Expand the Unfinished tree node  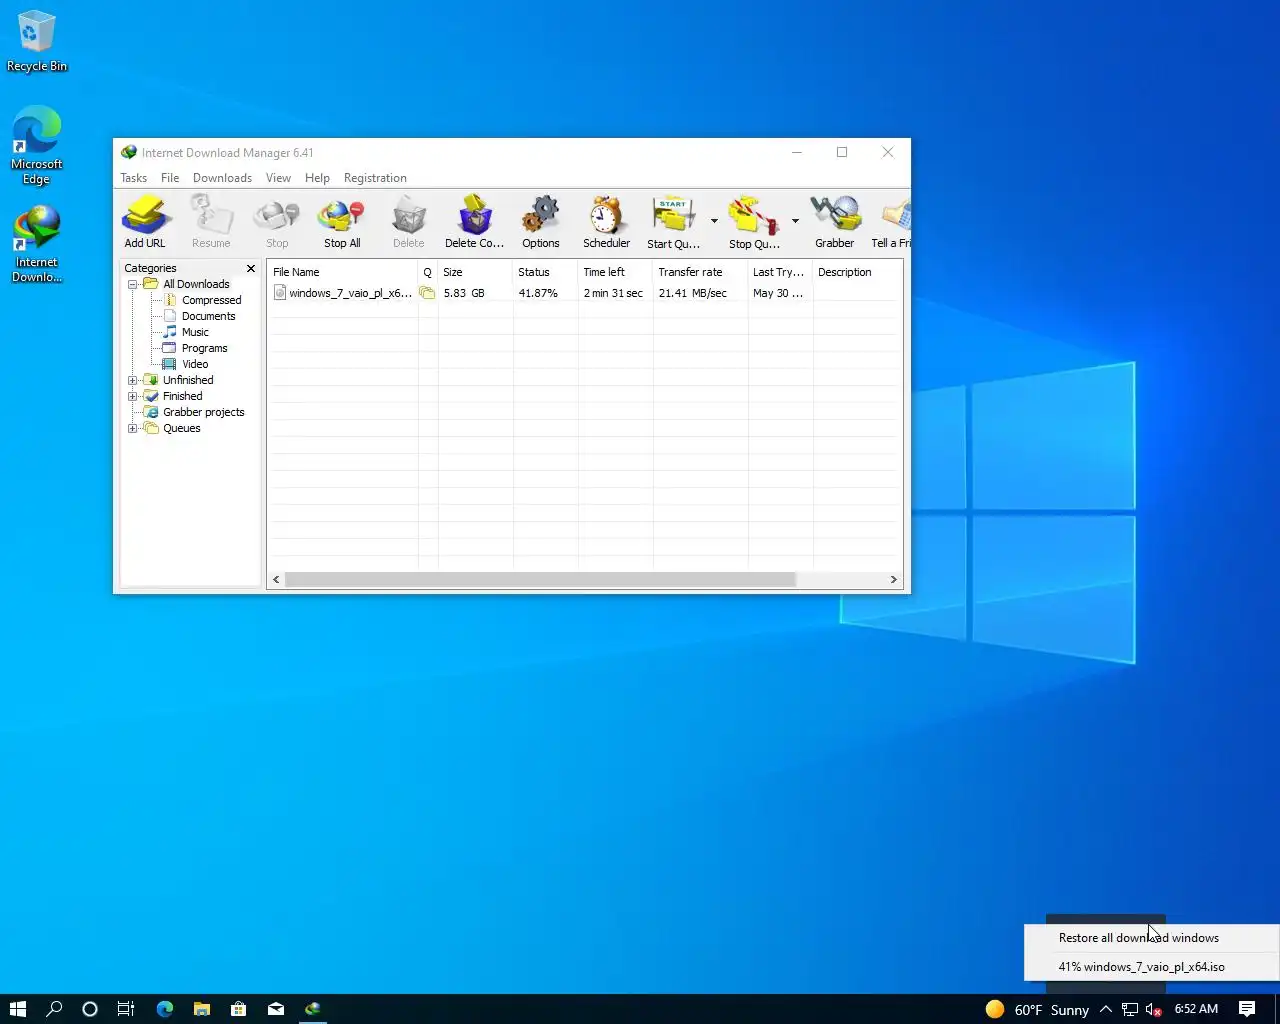133,380
